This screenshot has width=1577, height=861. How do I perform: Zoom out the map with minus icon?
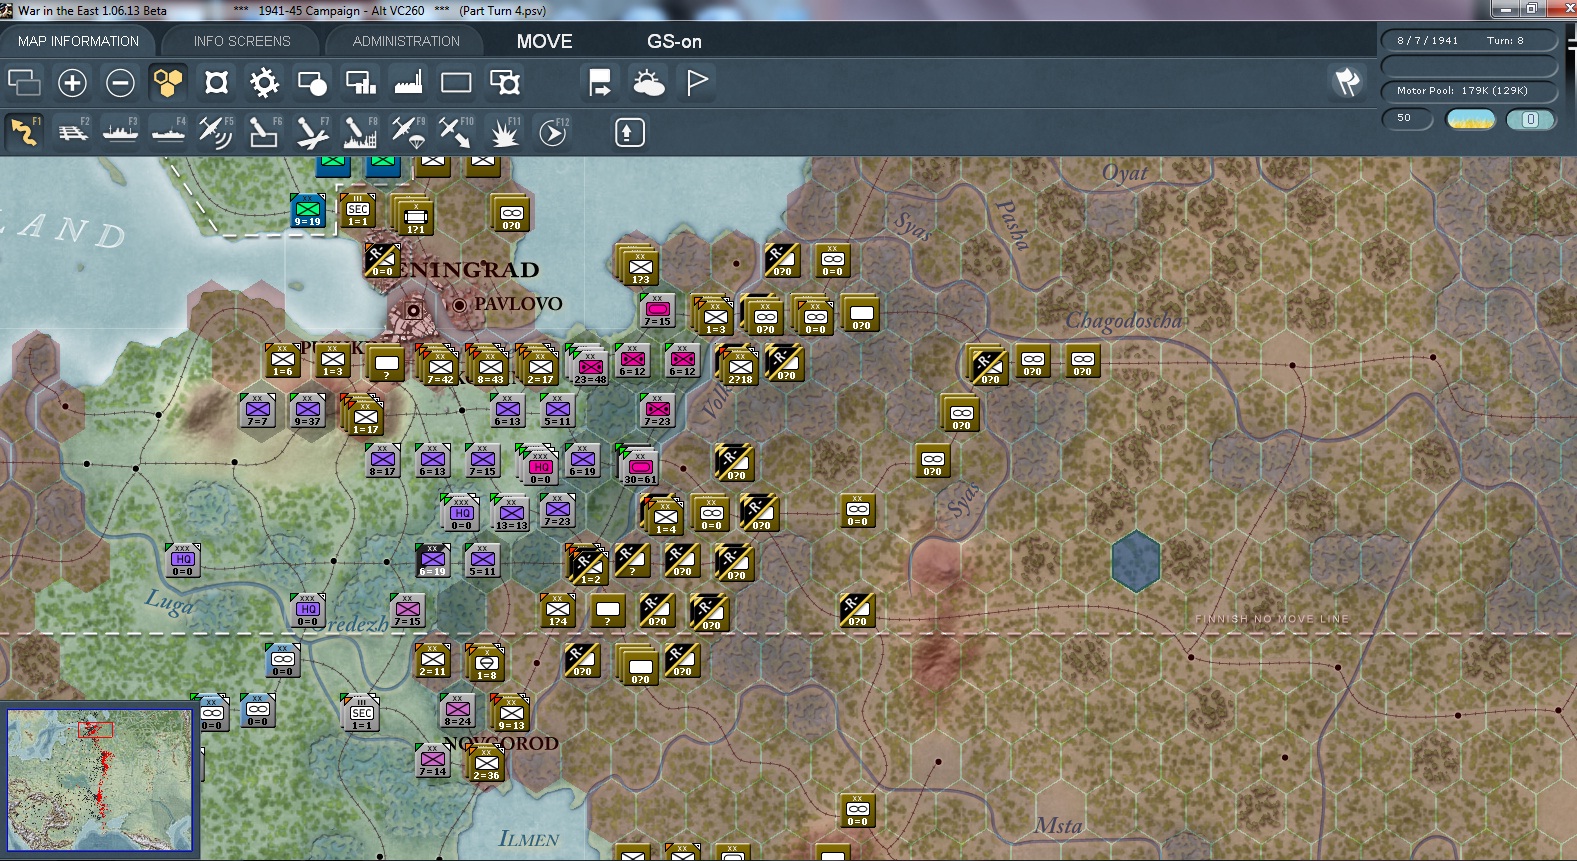(x=120, y=82)
